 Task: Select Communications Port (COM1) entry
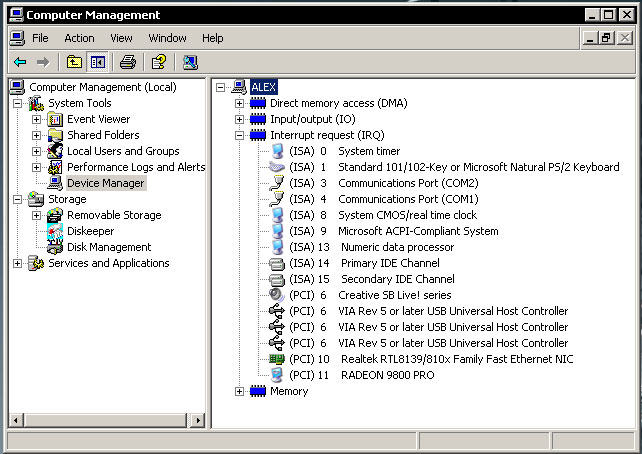[x=408, y=199]
